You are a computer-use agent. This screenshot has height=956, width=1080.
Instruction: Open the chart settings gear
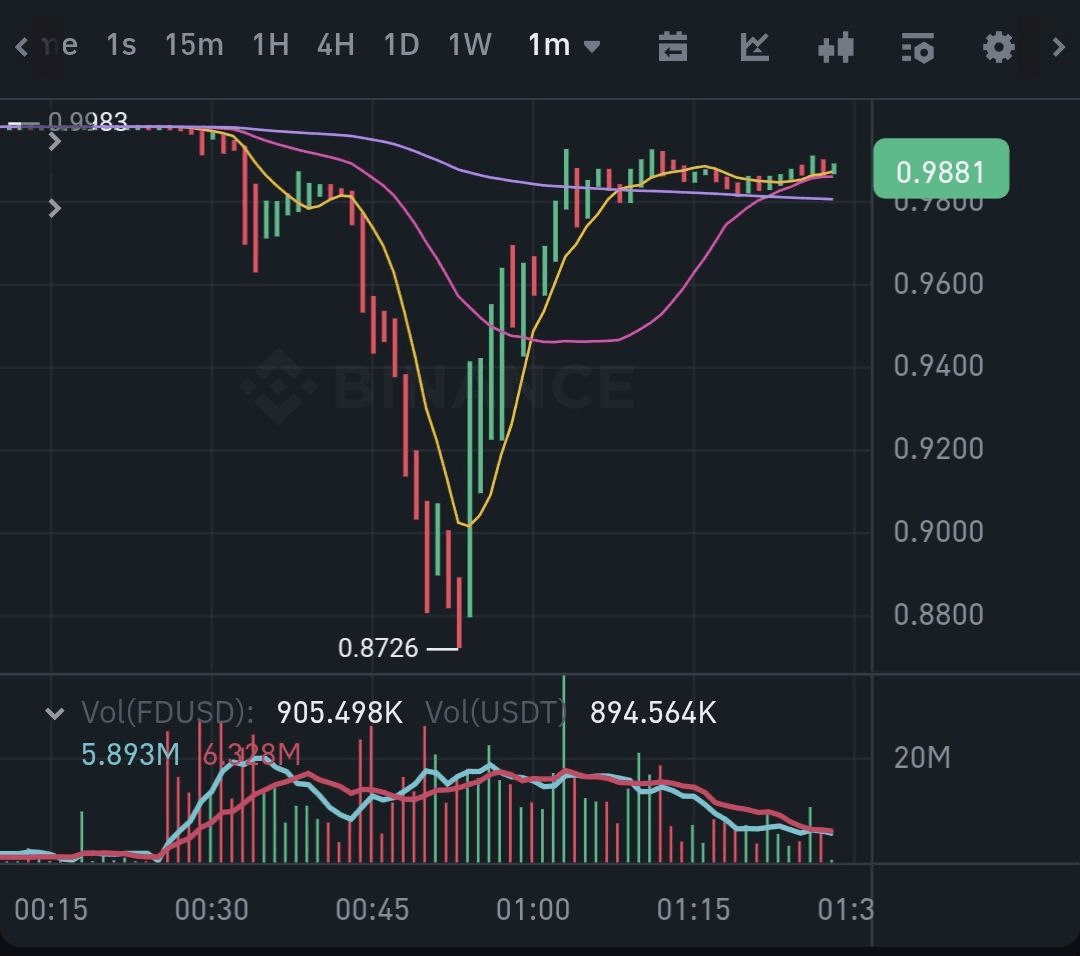click(997, 46)
